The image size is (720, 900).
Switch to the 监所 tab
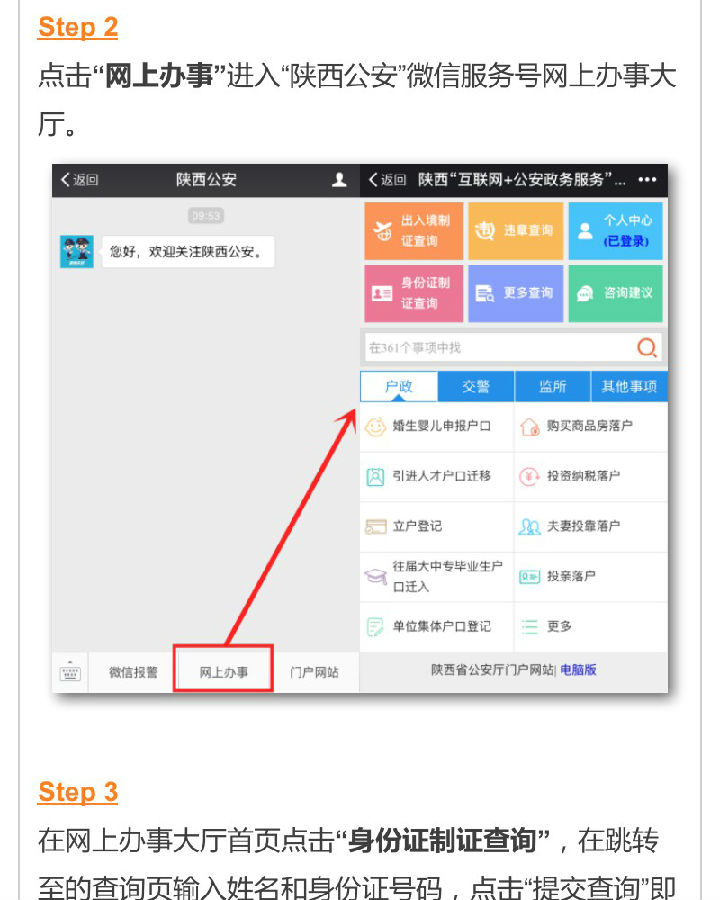point(552,386)
